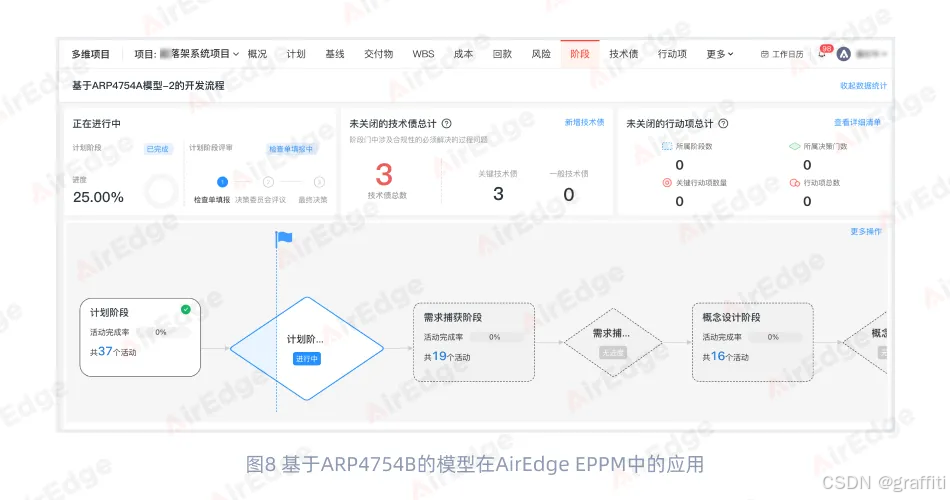Click the blue flag timeline marker
Screen dimensions: 950x500
point(284,238)
